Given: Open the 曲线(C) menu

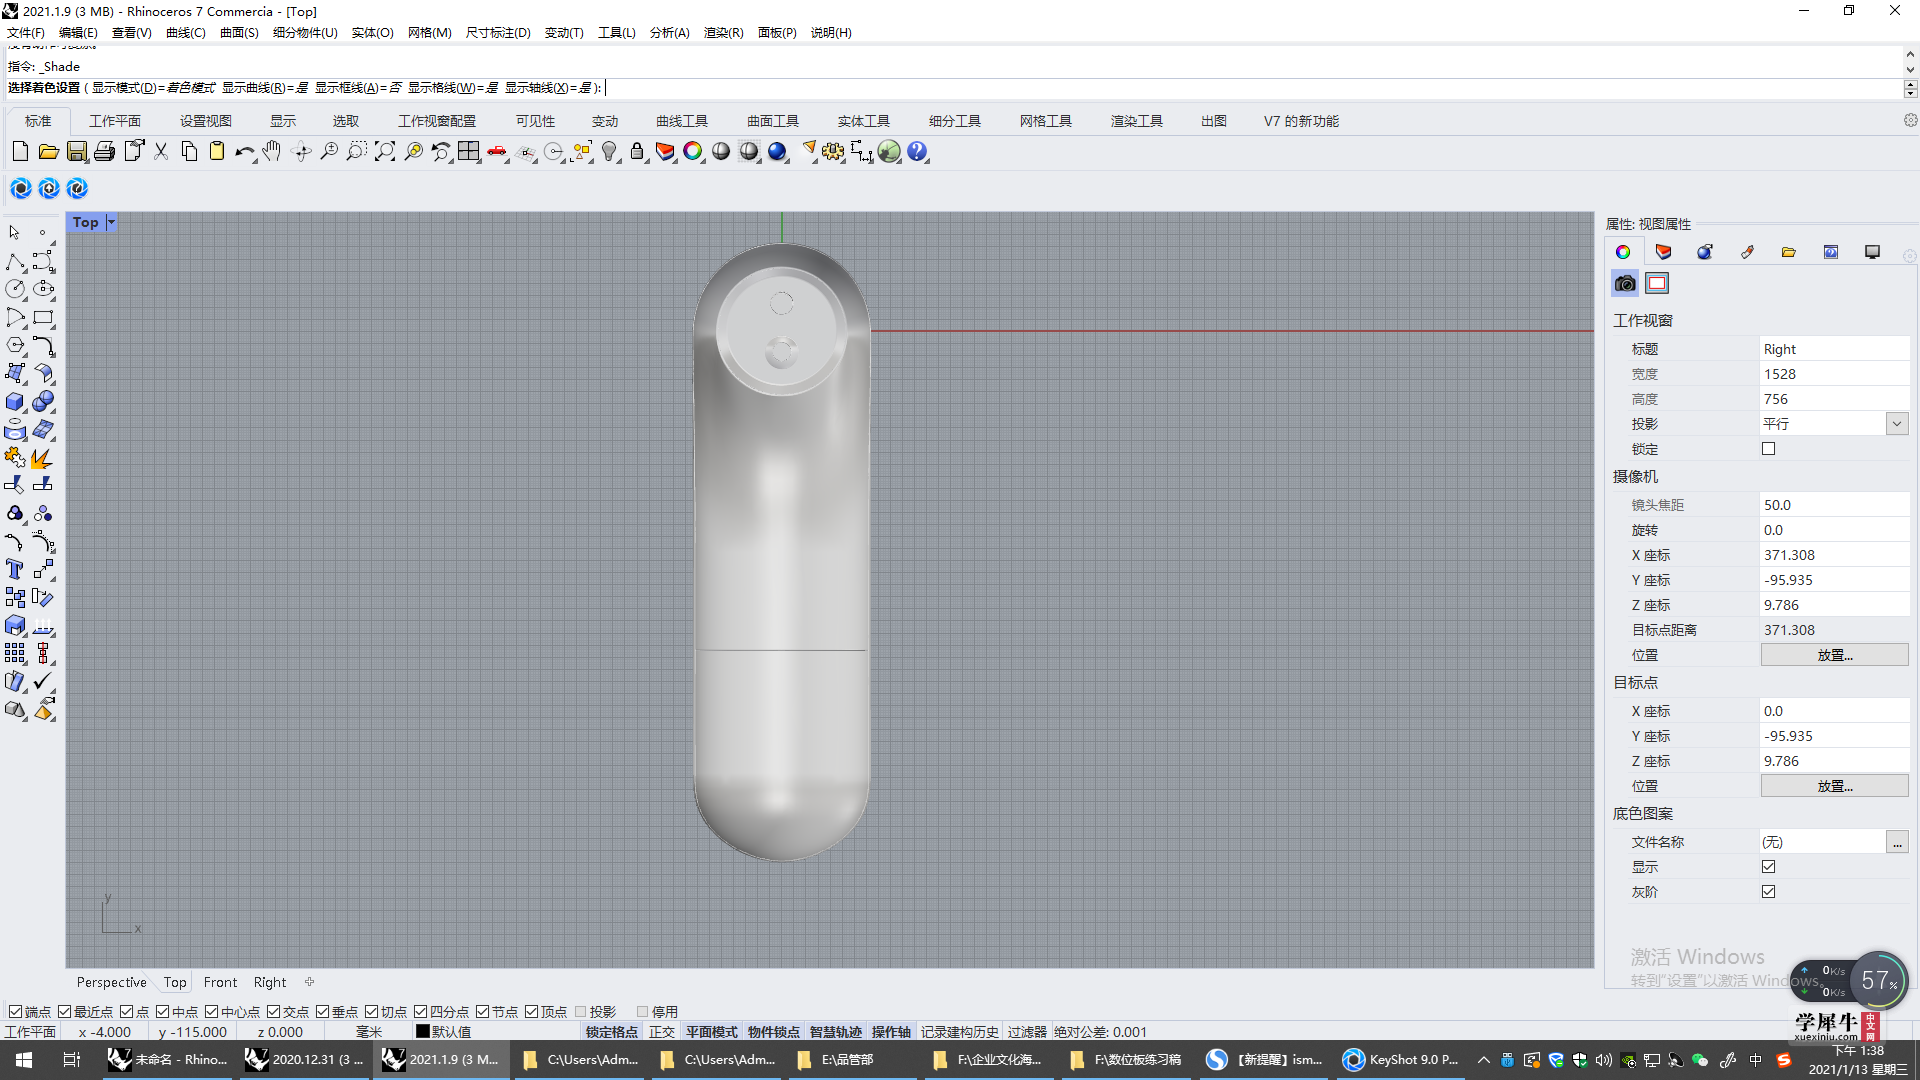Looking at the screenshot, I should click(x=186, y=33).
